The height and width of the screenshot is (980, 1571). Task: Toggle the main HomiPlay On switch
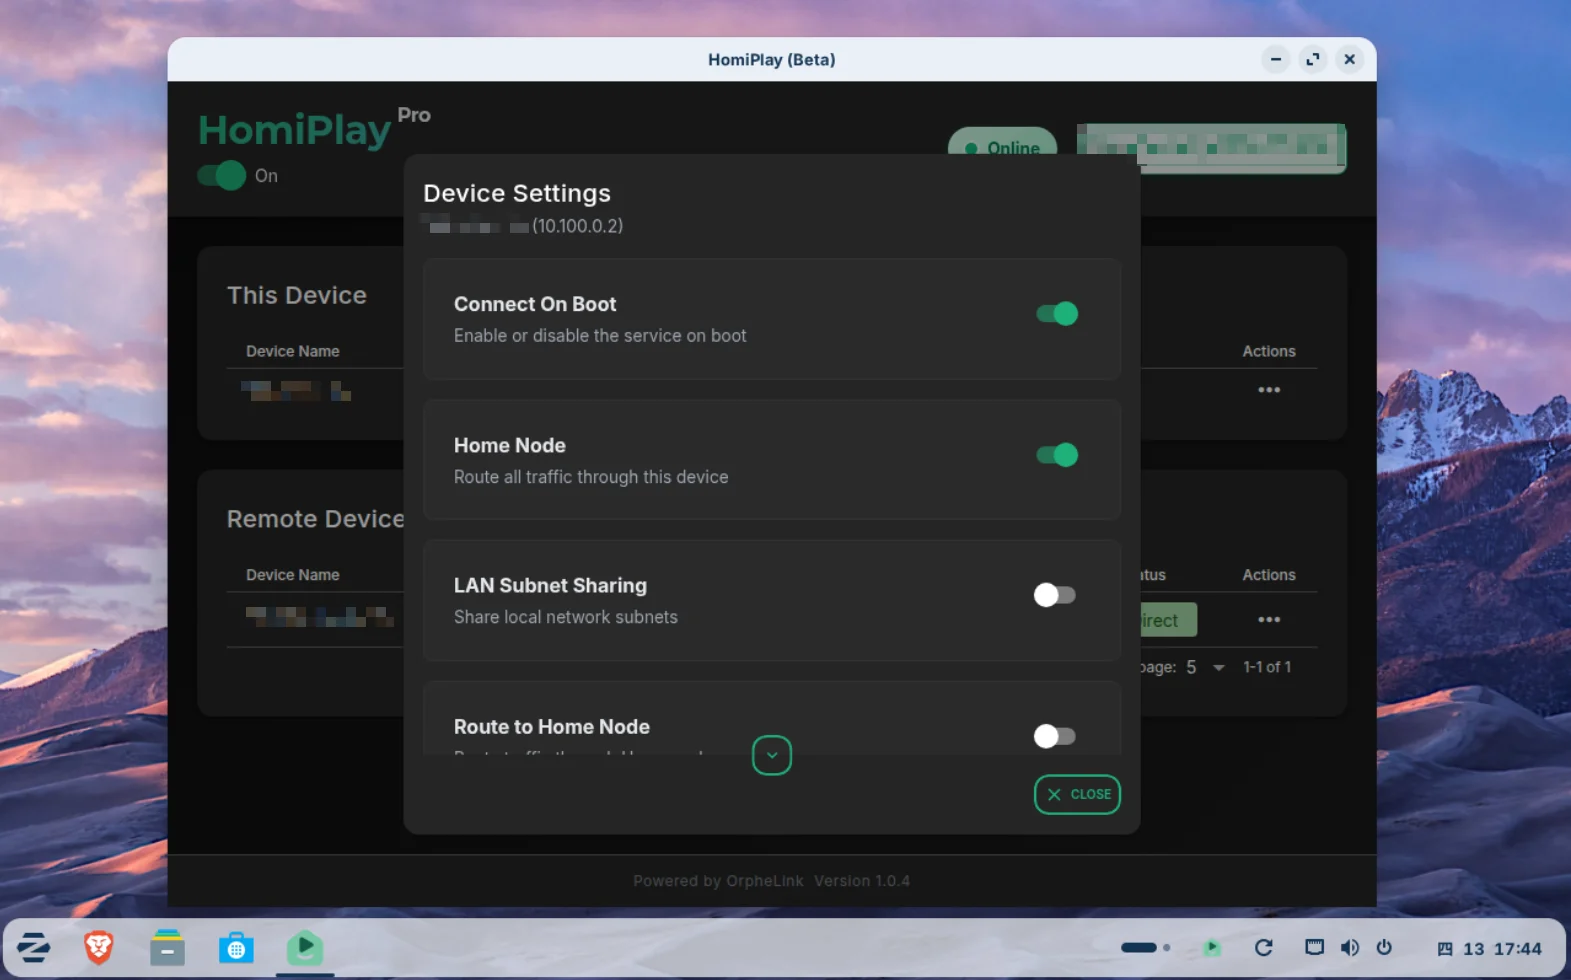222,176
